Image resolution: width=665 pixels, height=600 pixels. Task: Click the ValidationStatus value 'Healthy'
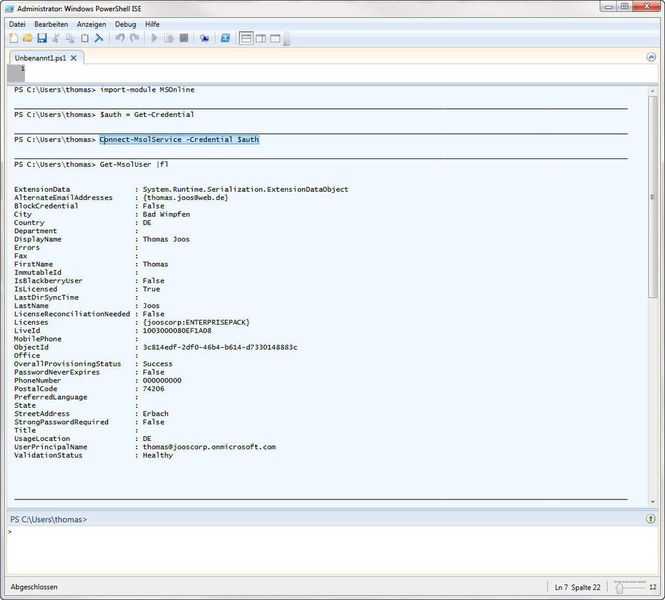pyautogui.click(x=158, y=455)
